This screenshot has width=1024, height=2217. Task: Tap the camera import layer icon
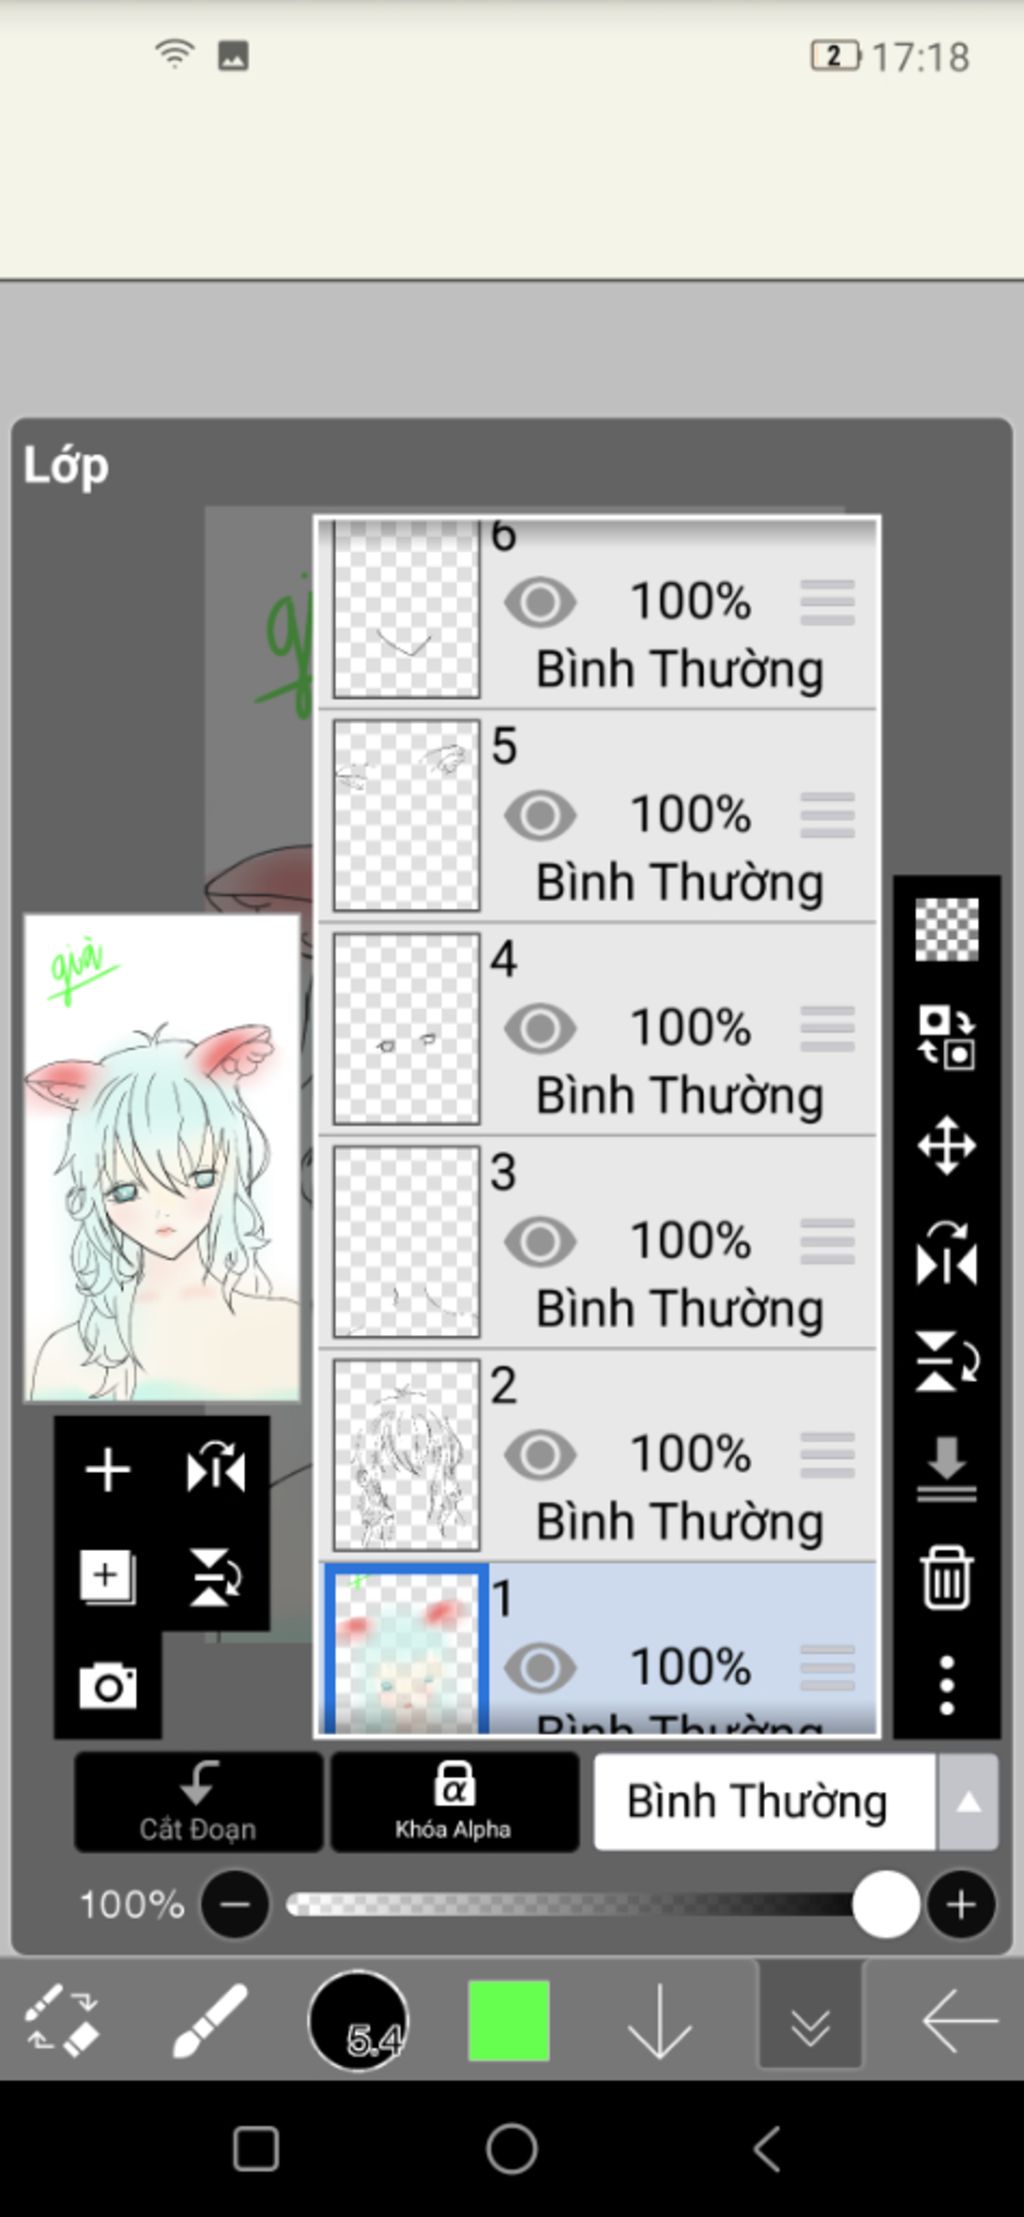(108, 1686)
